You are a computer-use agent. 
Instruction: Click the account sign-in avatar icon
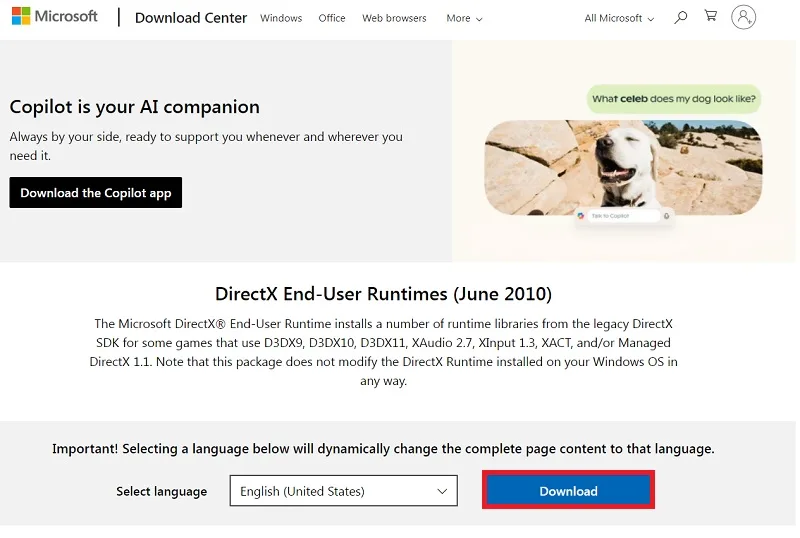(x=743, y=17)
